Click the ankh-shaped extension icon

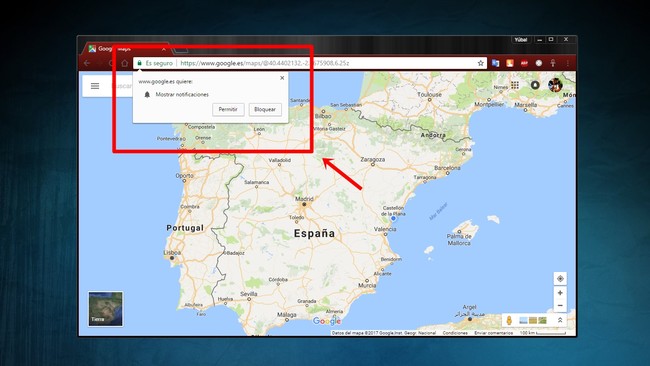point(553,63)
